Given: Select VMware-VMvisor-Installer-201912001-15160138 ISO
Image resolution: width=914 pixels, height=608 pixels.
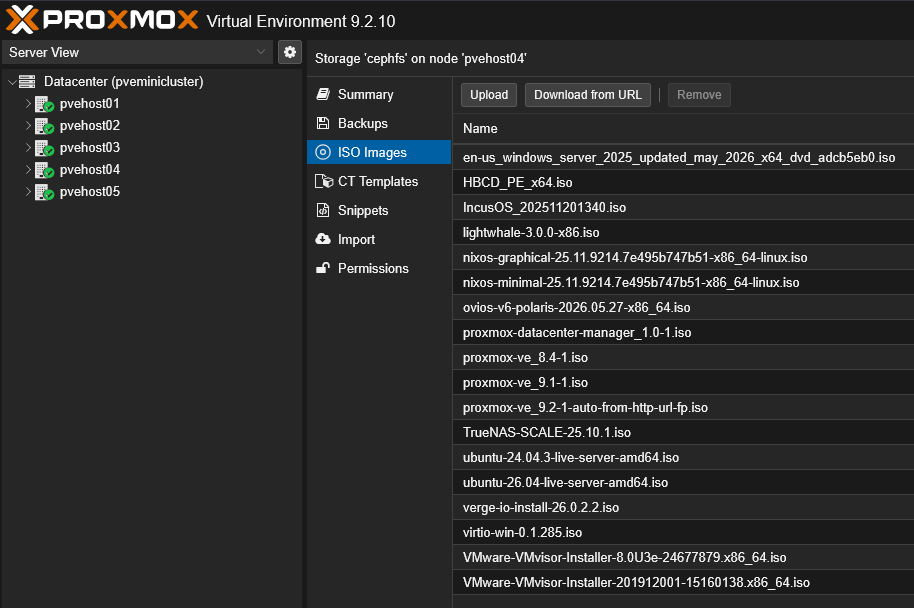Looking at the screenshot, I should click(x=683, y=583).
